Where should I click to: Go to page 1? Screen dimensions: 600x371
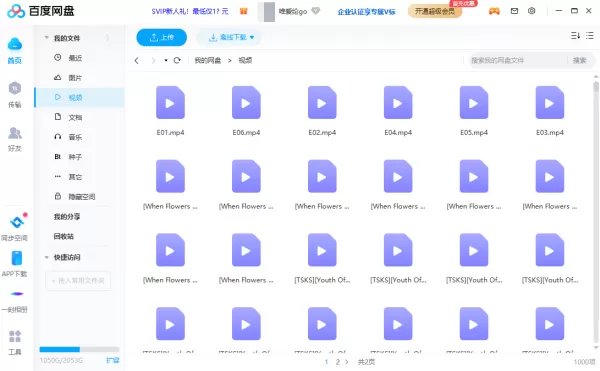point(326,362)
